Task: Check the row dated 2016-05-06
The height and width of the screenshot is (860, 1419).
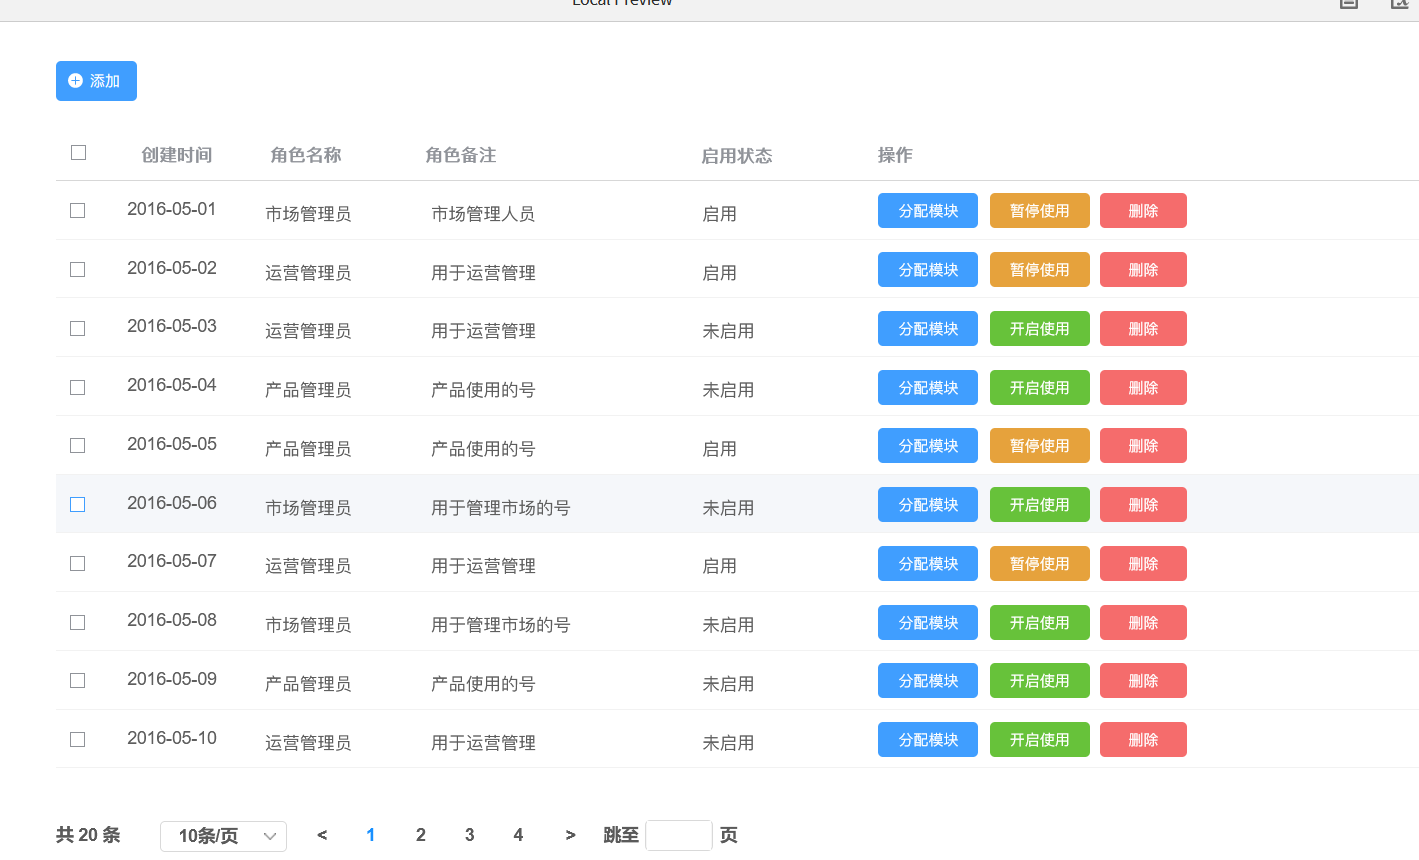Action: [x=77, y=505]
